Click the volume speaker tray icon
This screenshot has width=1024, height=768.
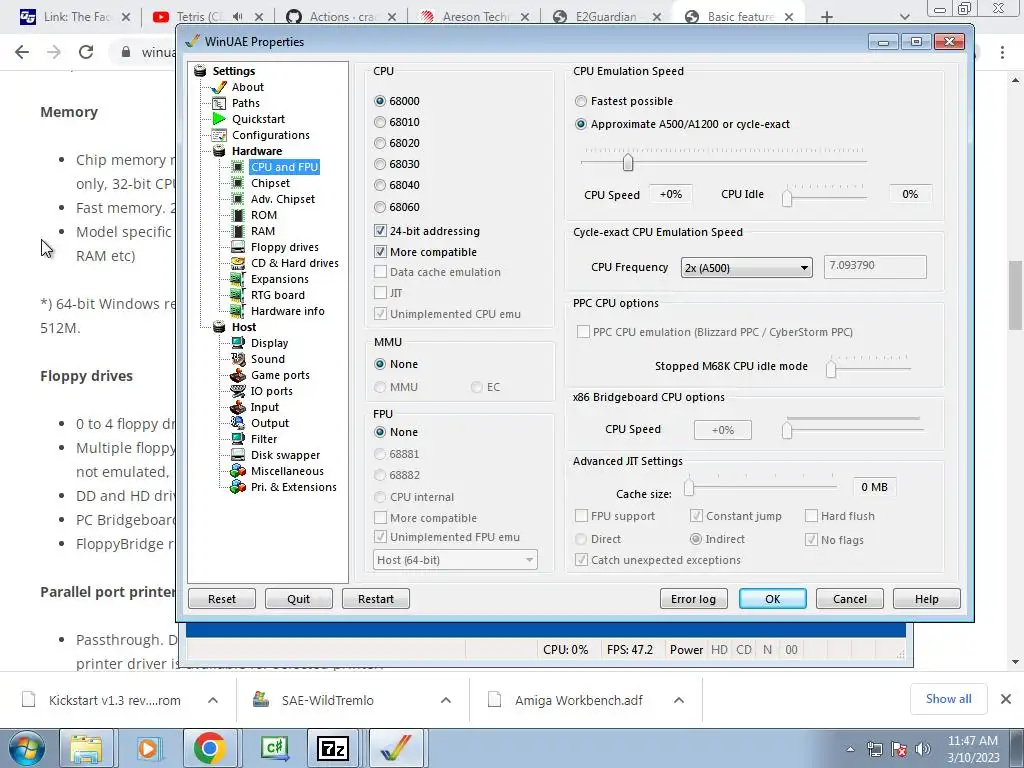[x=923, y=748]
